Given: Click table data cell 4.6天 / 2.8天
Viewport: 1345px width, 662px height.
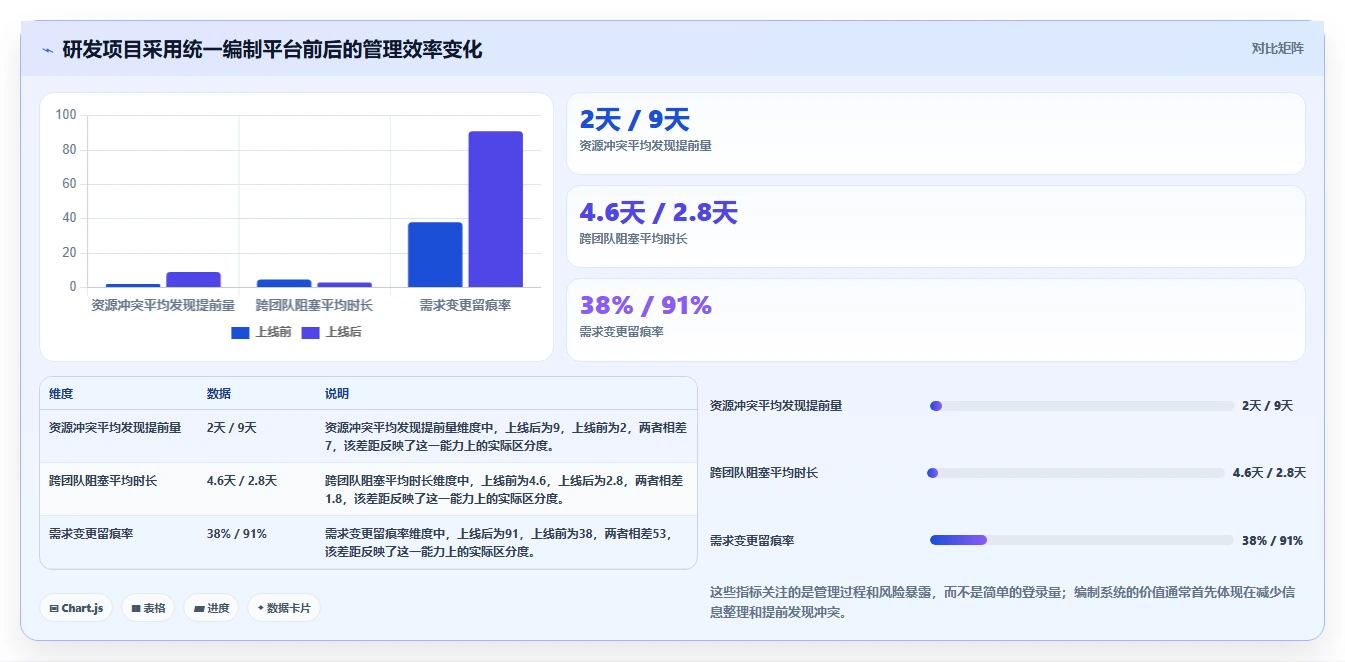Looking at the screenshot, I should pyautogui.click(x=242, y=480).
